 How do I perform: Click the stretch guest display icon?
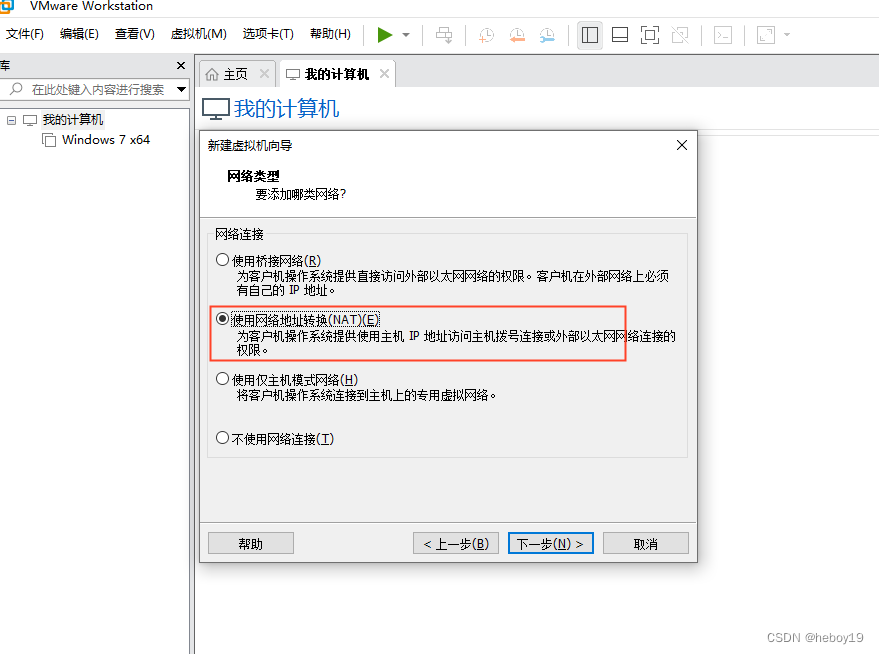(766, 35)
